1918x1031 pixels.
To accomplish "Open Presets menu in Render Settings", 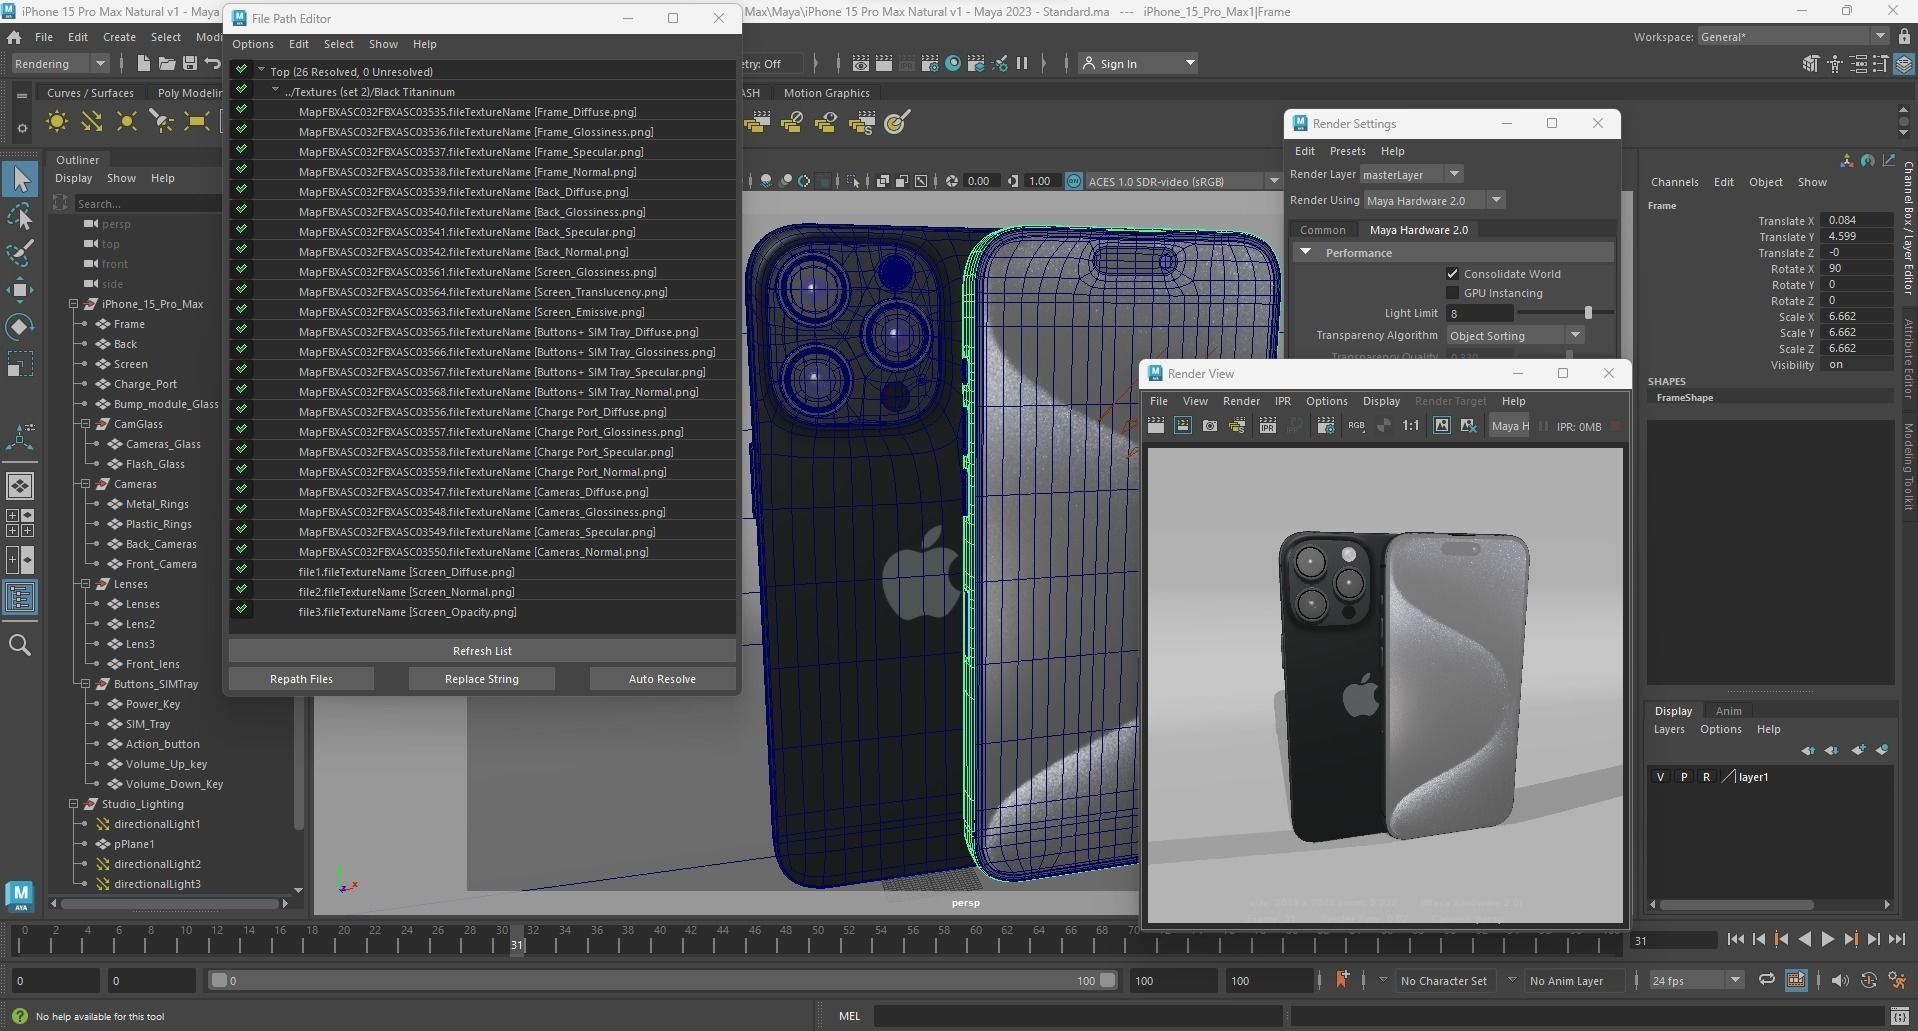I will (1347, 151).
